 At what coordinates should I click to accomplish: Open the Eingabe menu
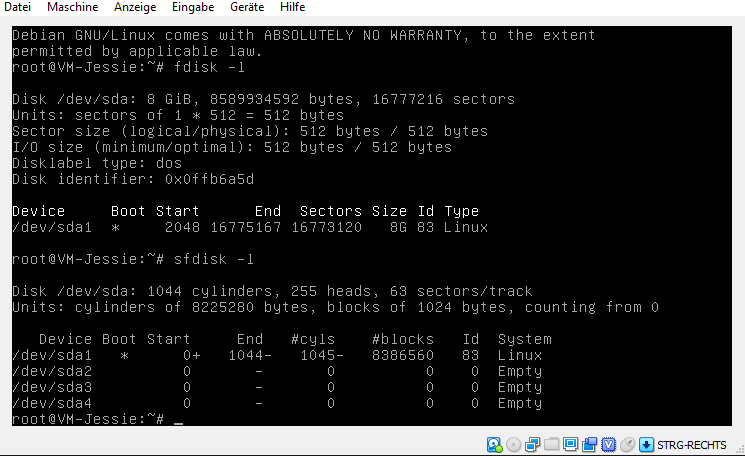193,7
